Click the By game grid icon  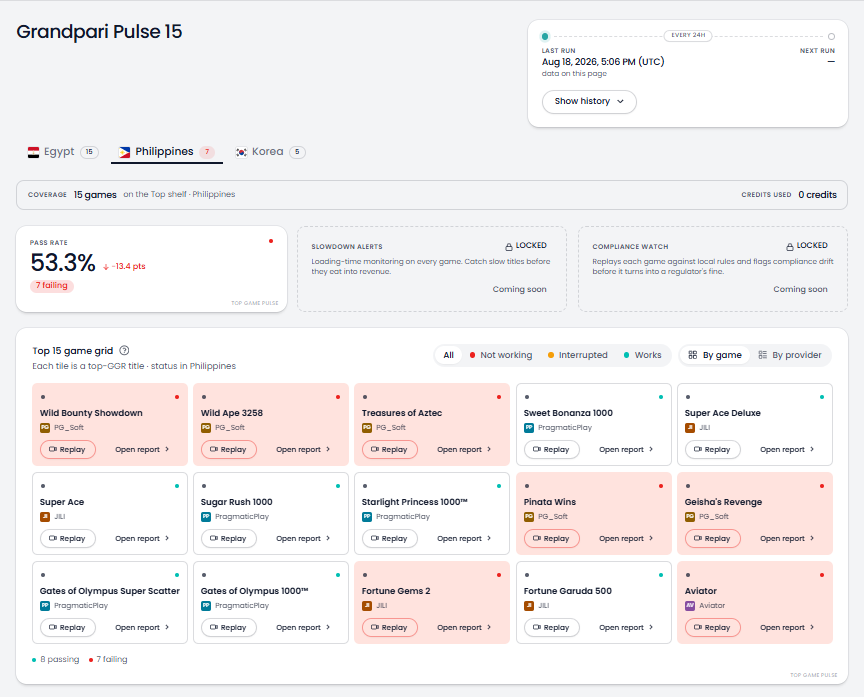pos(693,355)
